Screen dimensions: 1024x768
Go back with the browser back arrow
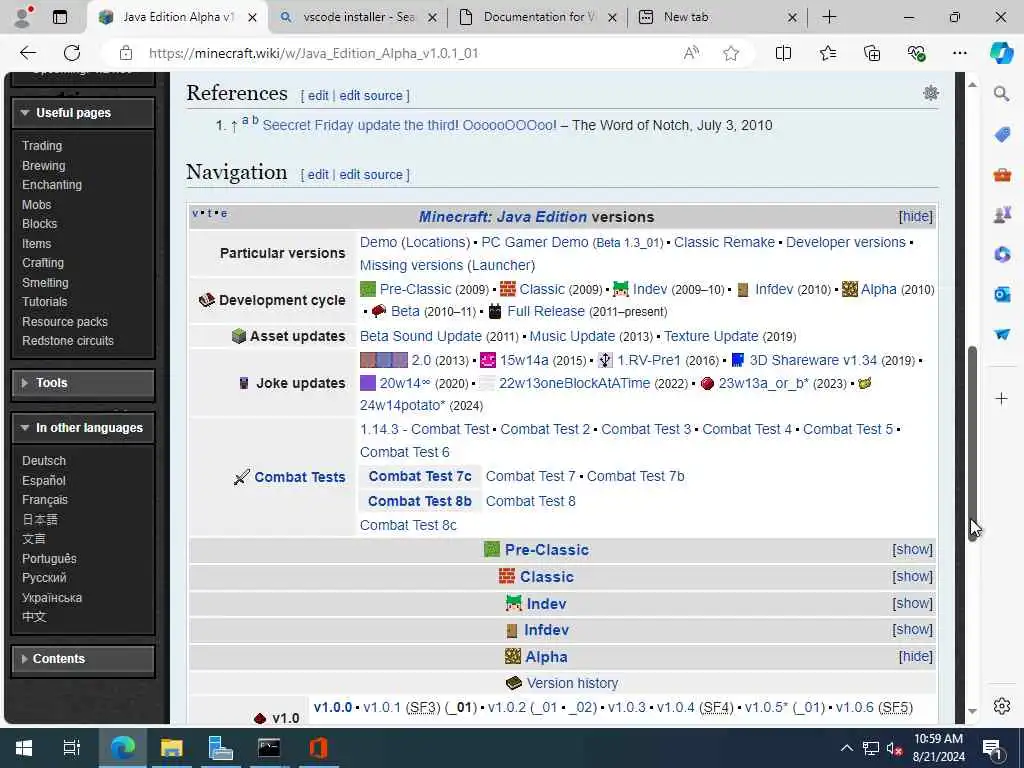(28, 53)
